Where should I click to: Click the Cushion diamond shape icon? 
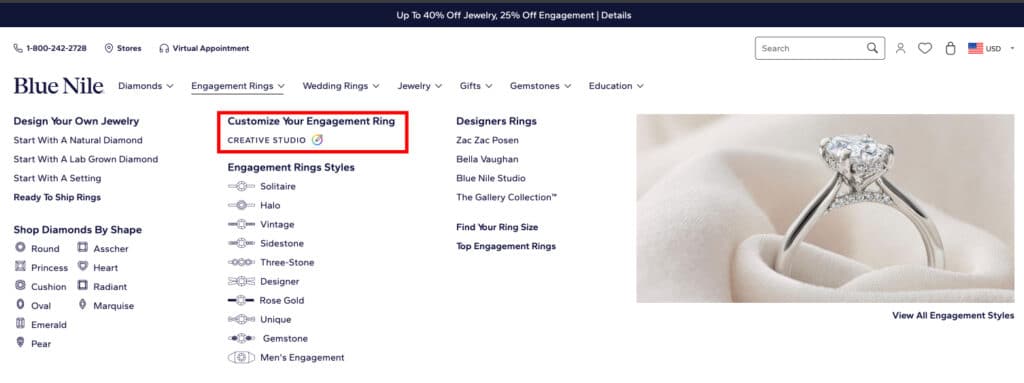point(20,286)
